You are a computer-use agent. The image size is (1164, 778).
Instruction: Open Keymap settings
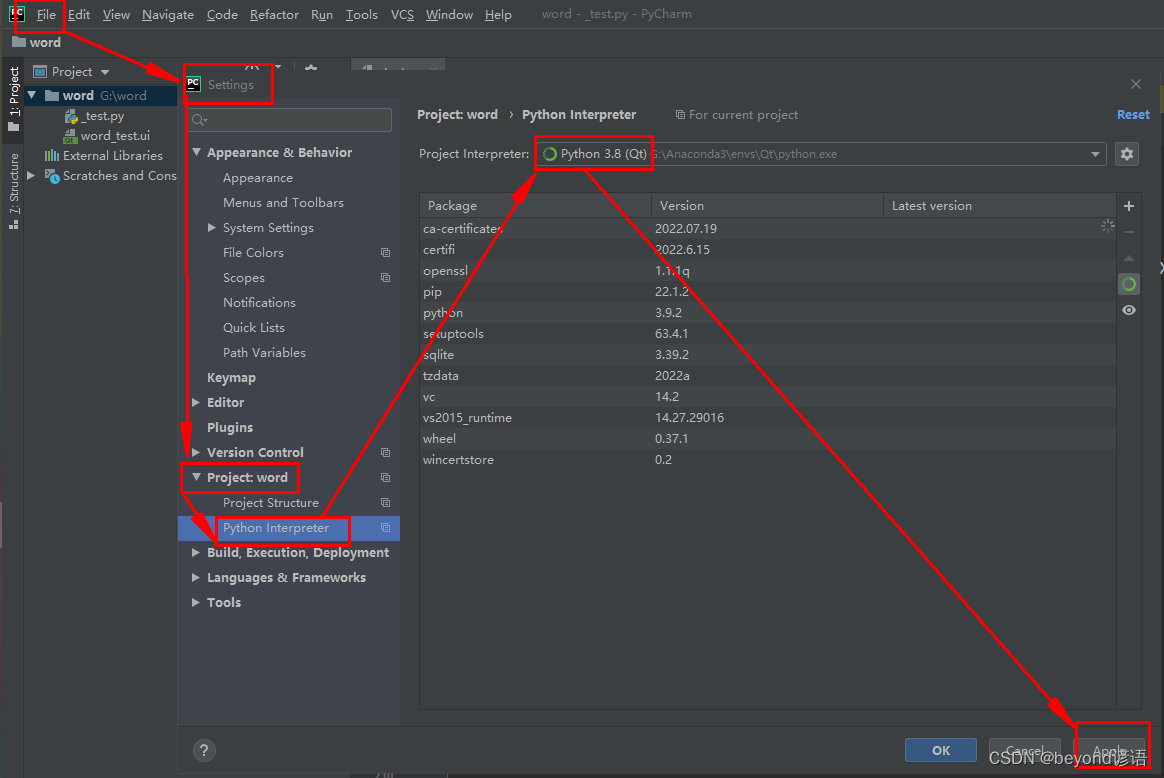231,378
